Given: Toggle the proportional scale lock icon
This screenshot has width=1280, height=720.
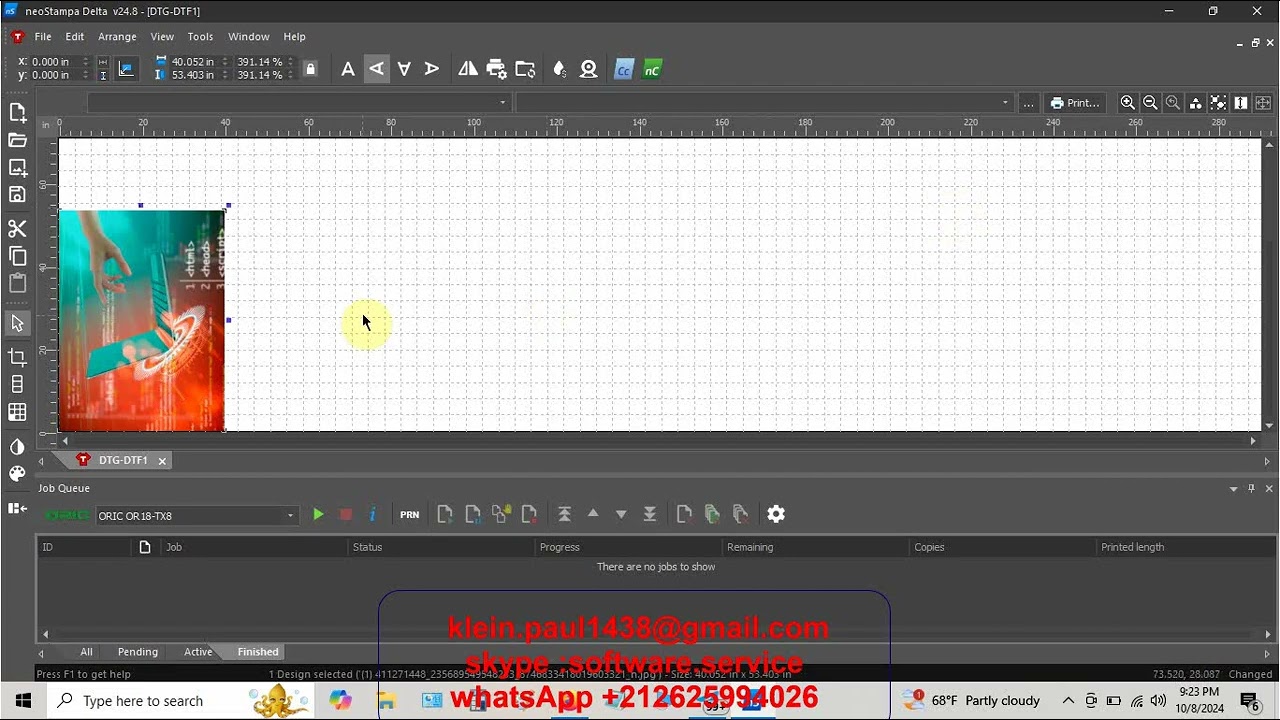Looking at the screenshot, I should (x=310, y=69).
